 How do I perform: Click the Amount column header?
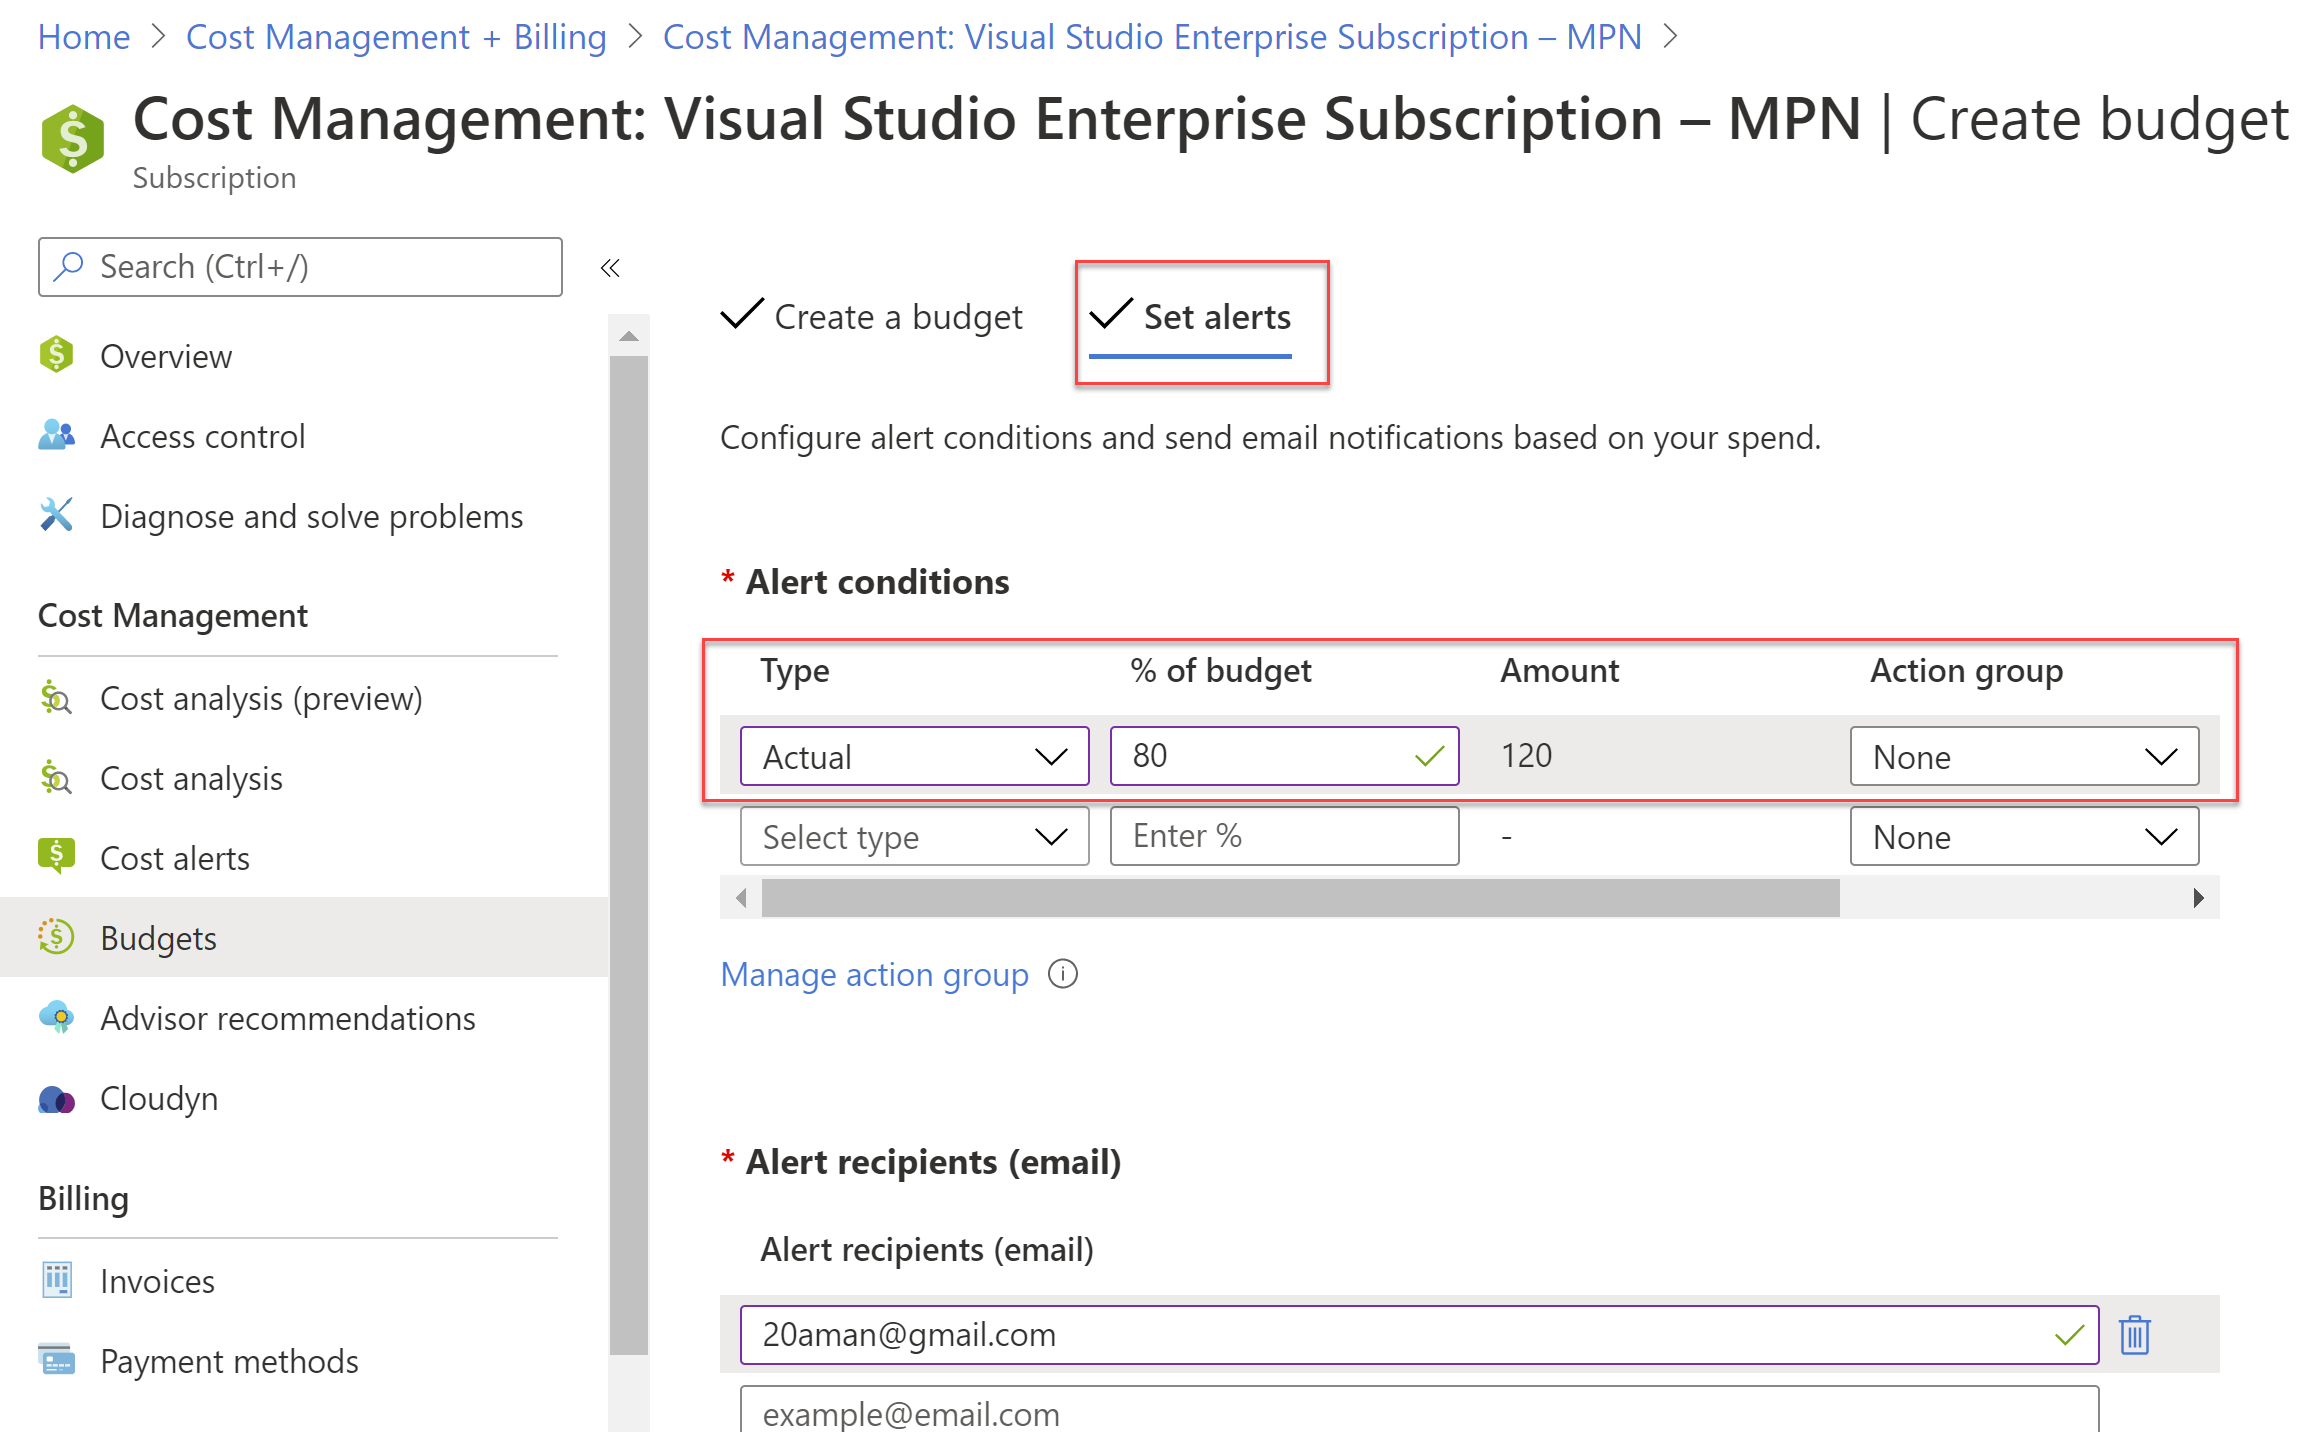click(x=1559, y=670)
